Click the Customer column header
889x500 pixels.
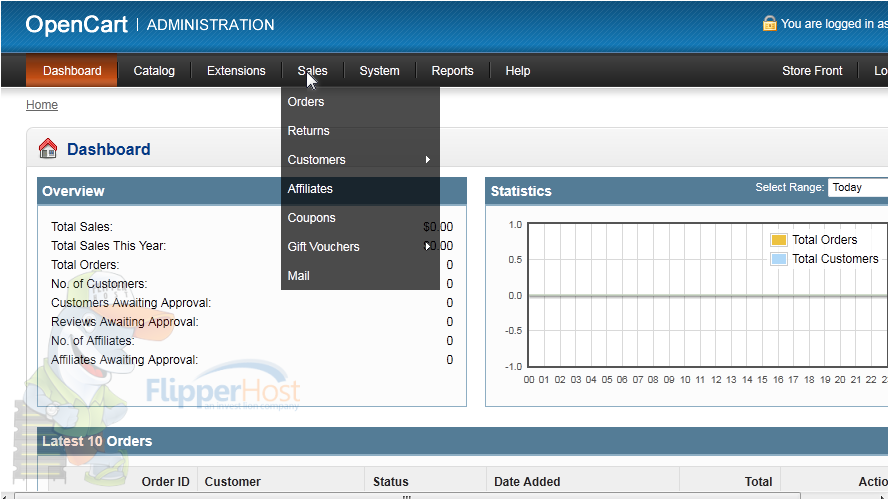[232, 481]
